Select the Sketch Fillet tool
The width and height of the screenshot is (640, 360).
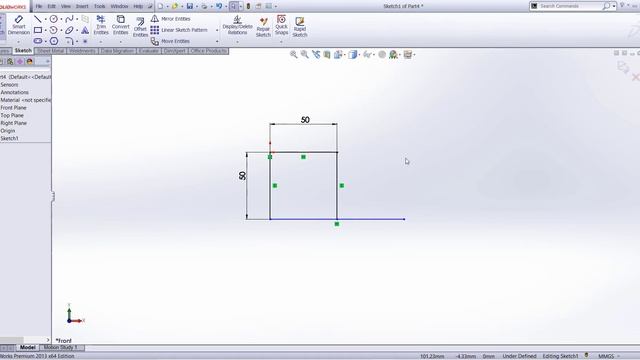click(x=69, y=41)
